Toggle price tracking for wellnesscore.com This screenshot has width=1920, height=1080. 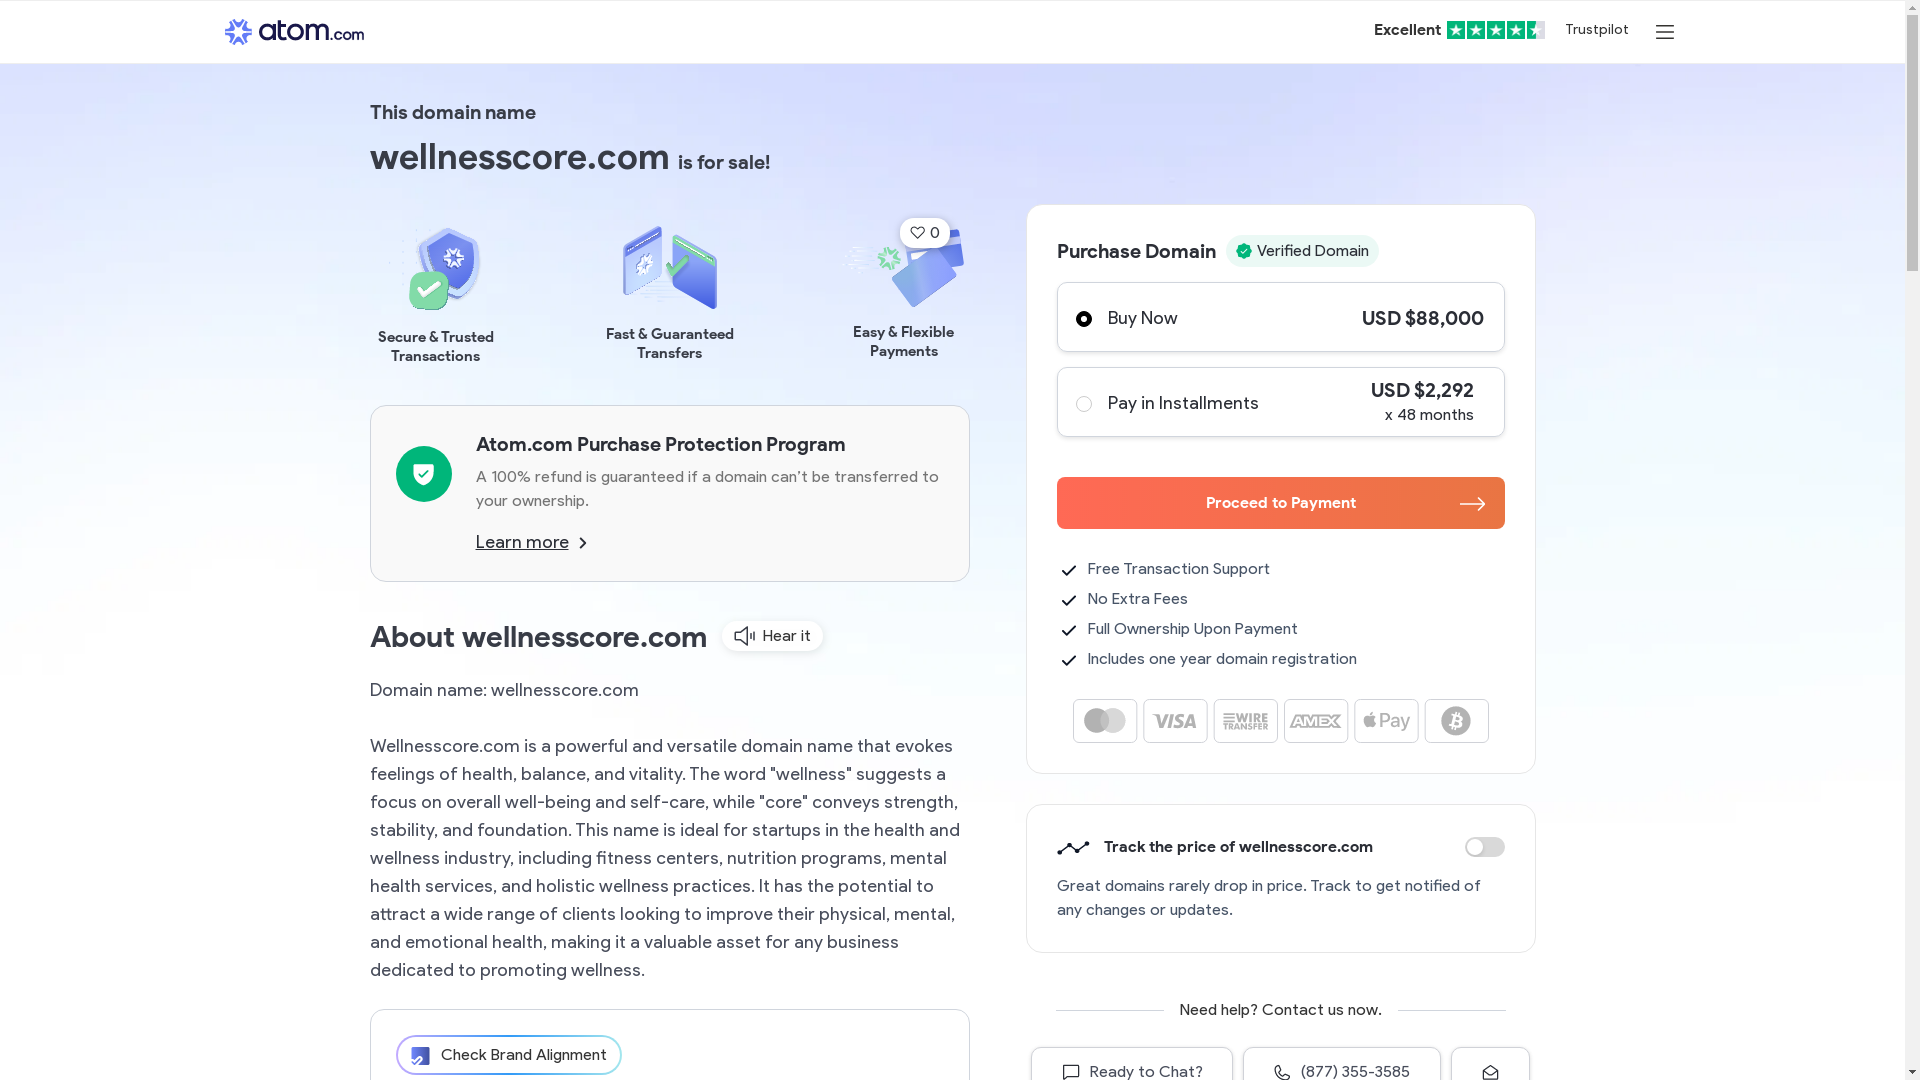click(x=1484, y=847)
